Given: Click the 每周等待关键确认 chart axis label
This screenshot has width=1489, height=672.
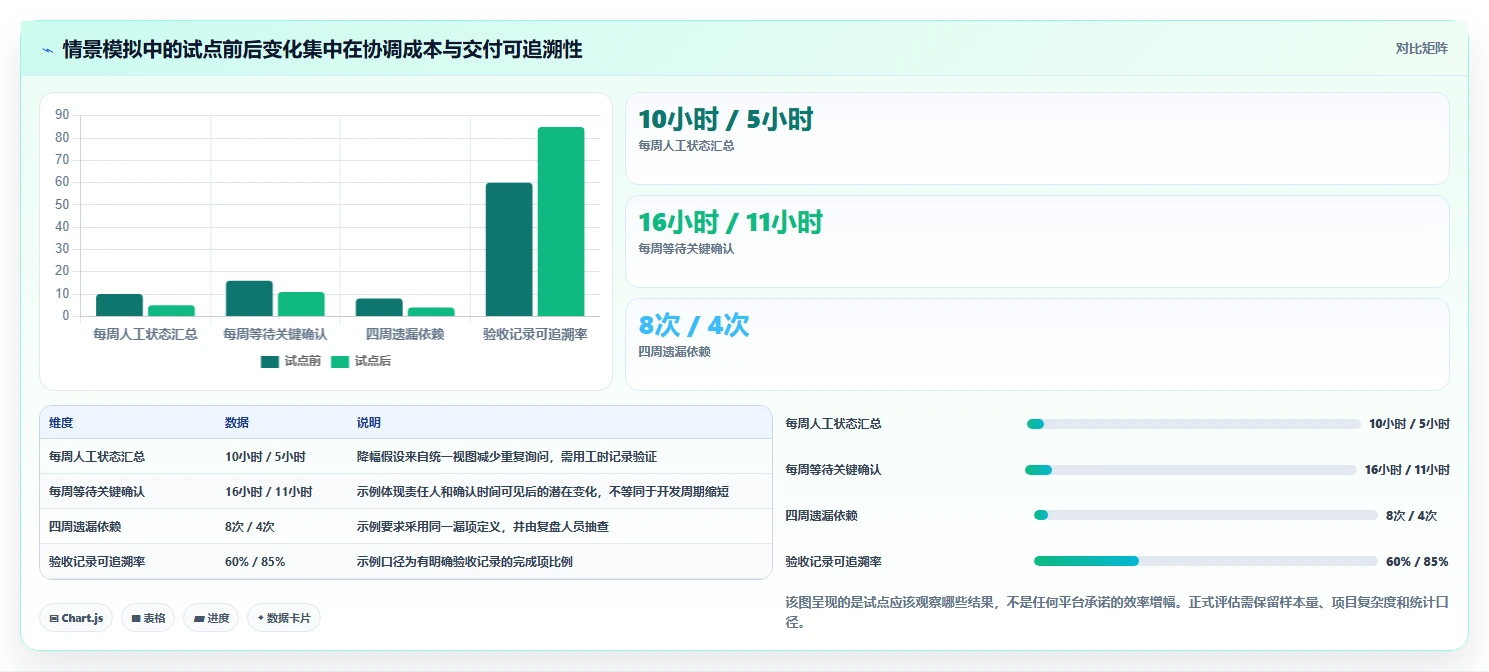Looking at the screenshot, I should point(275,334).
